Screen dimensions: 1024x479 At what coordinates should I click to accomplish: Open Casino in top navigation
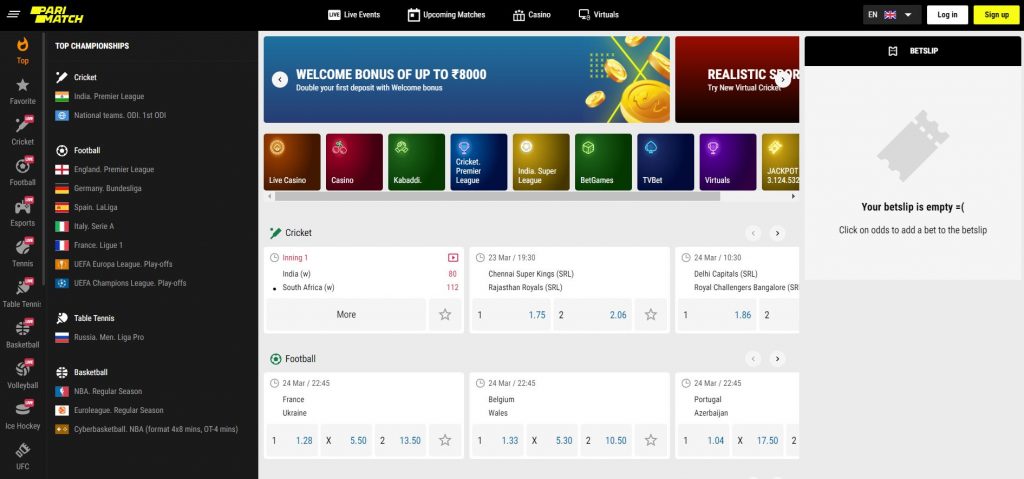coord(531,14)
